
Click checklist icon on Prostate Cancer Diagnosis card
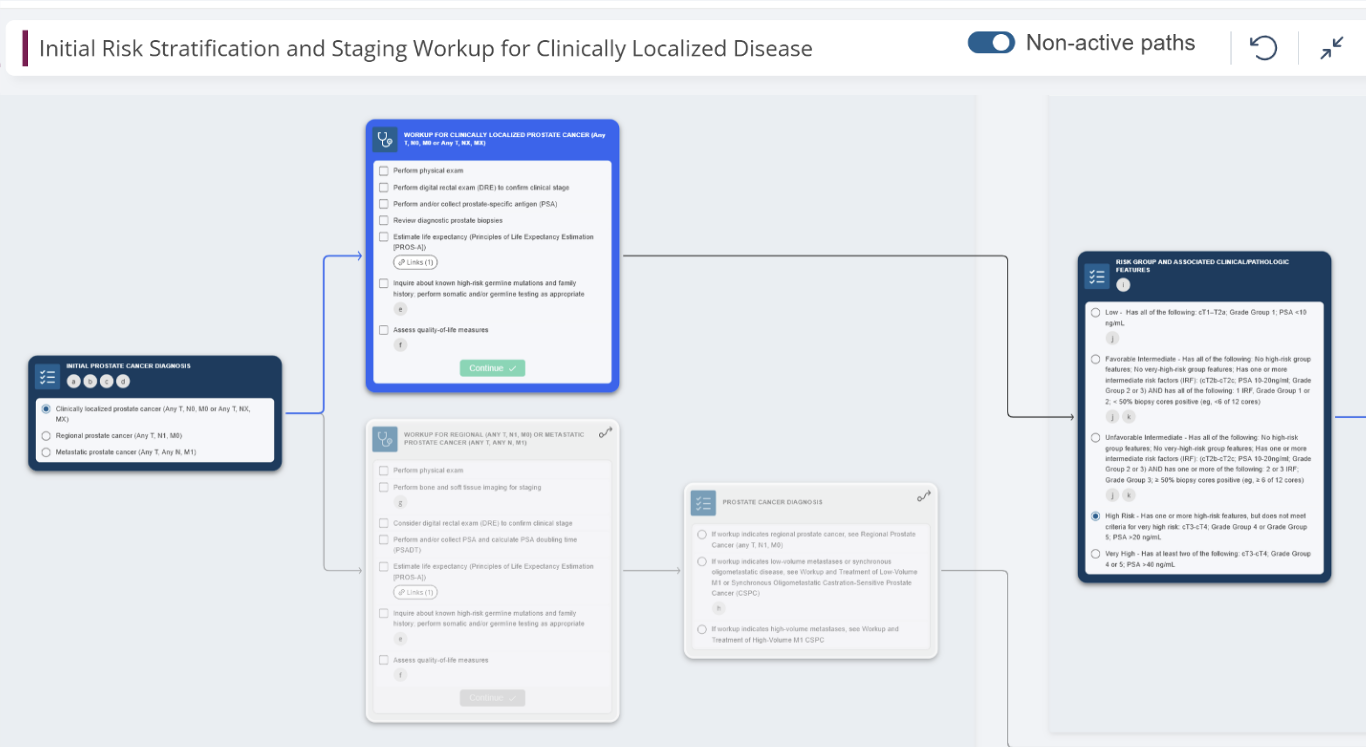pyautogui.click(x=704, y=503)
